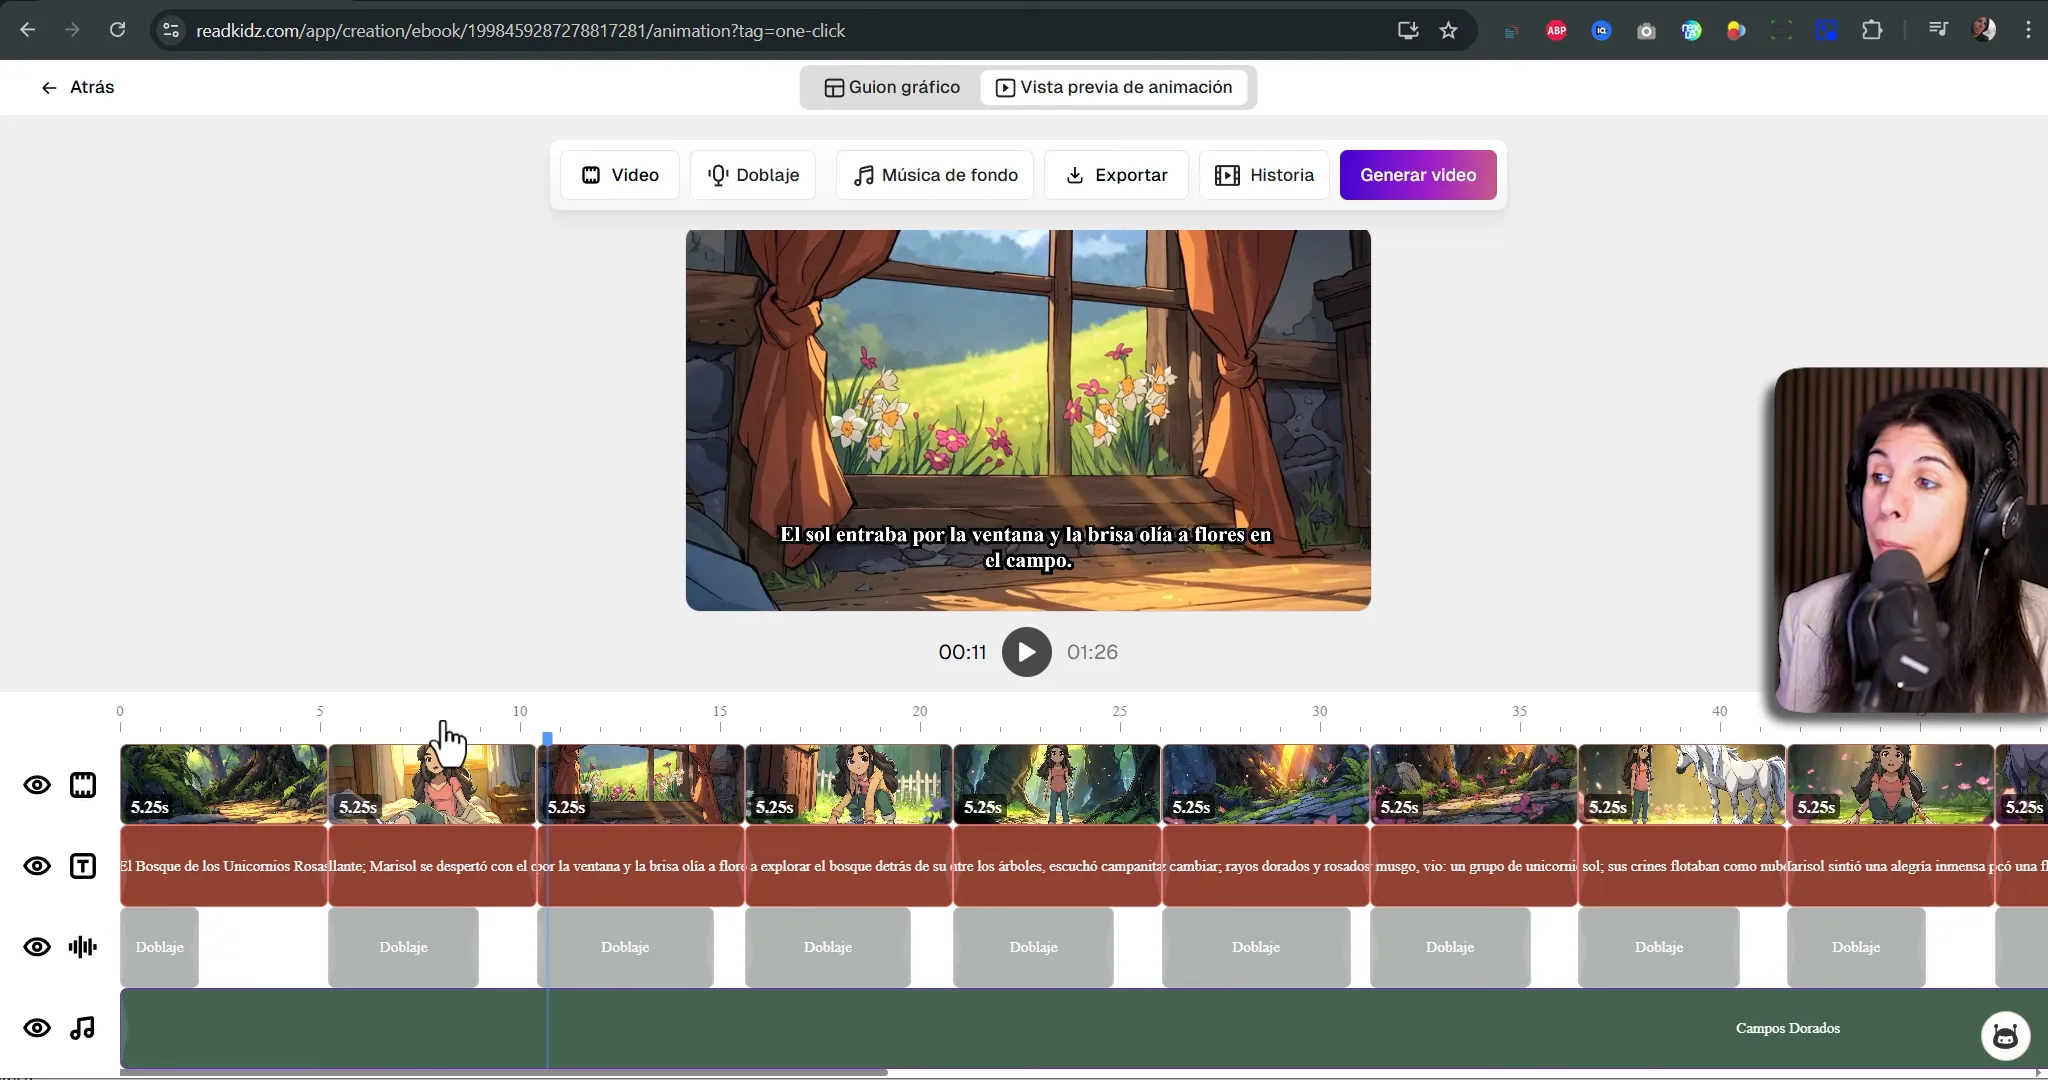Hide the subtitle text track using the eye icon
2048x1080 pixels.
point(37,866)
